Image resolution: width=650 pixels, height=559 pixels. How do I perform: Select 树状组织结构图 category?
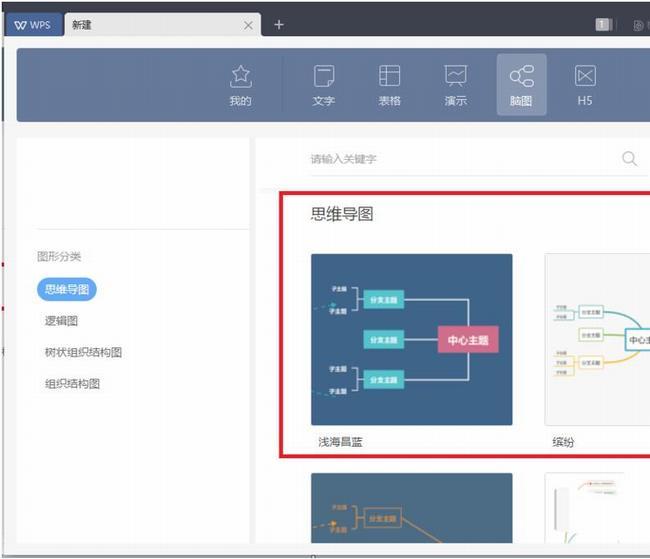point(83,352)
